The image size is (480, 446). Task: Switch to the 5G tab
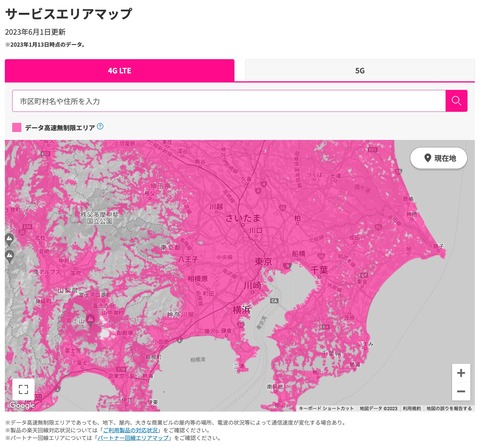360,70
